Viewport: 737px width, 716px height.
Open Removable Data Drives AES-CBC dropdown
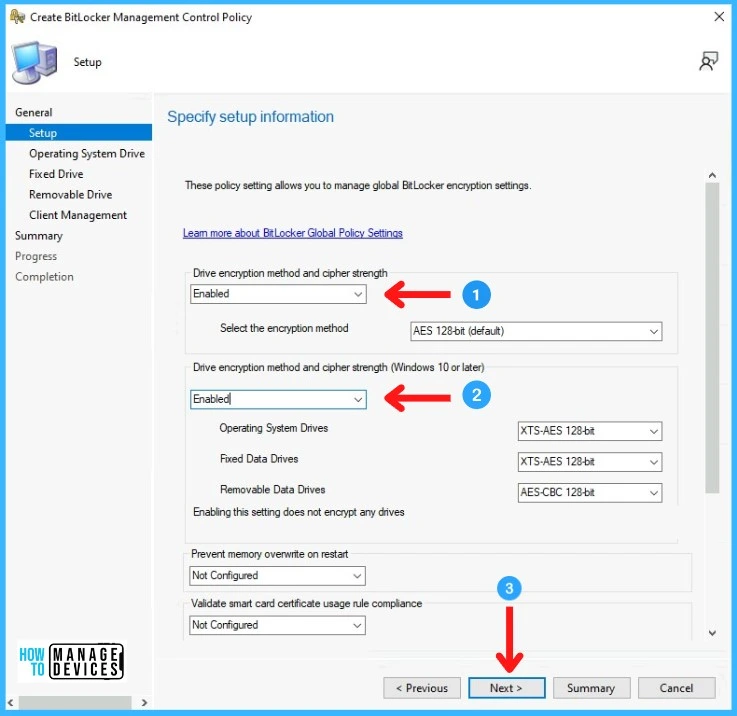[x=590, y=493]
